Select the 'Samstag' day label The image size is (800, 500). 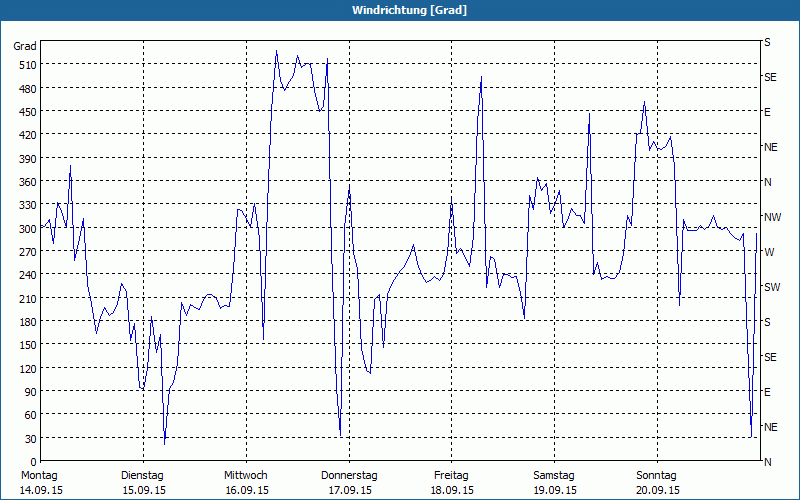pyautogui.click(x=554, y=476)
